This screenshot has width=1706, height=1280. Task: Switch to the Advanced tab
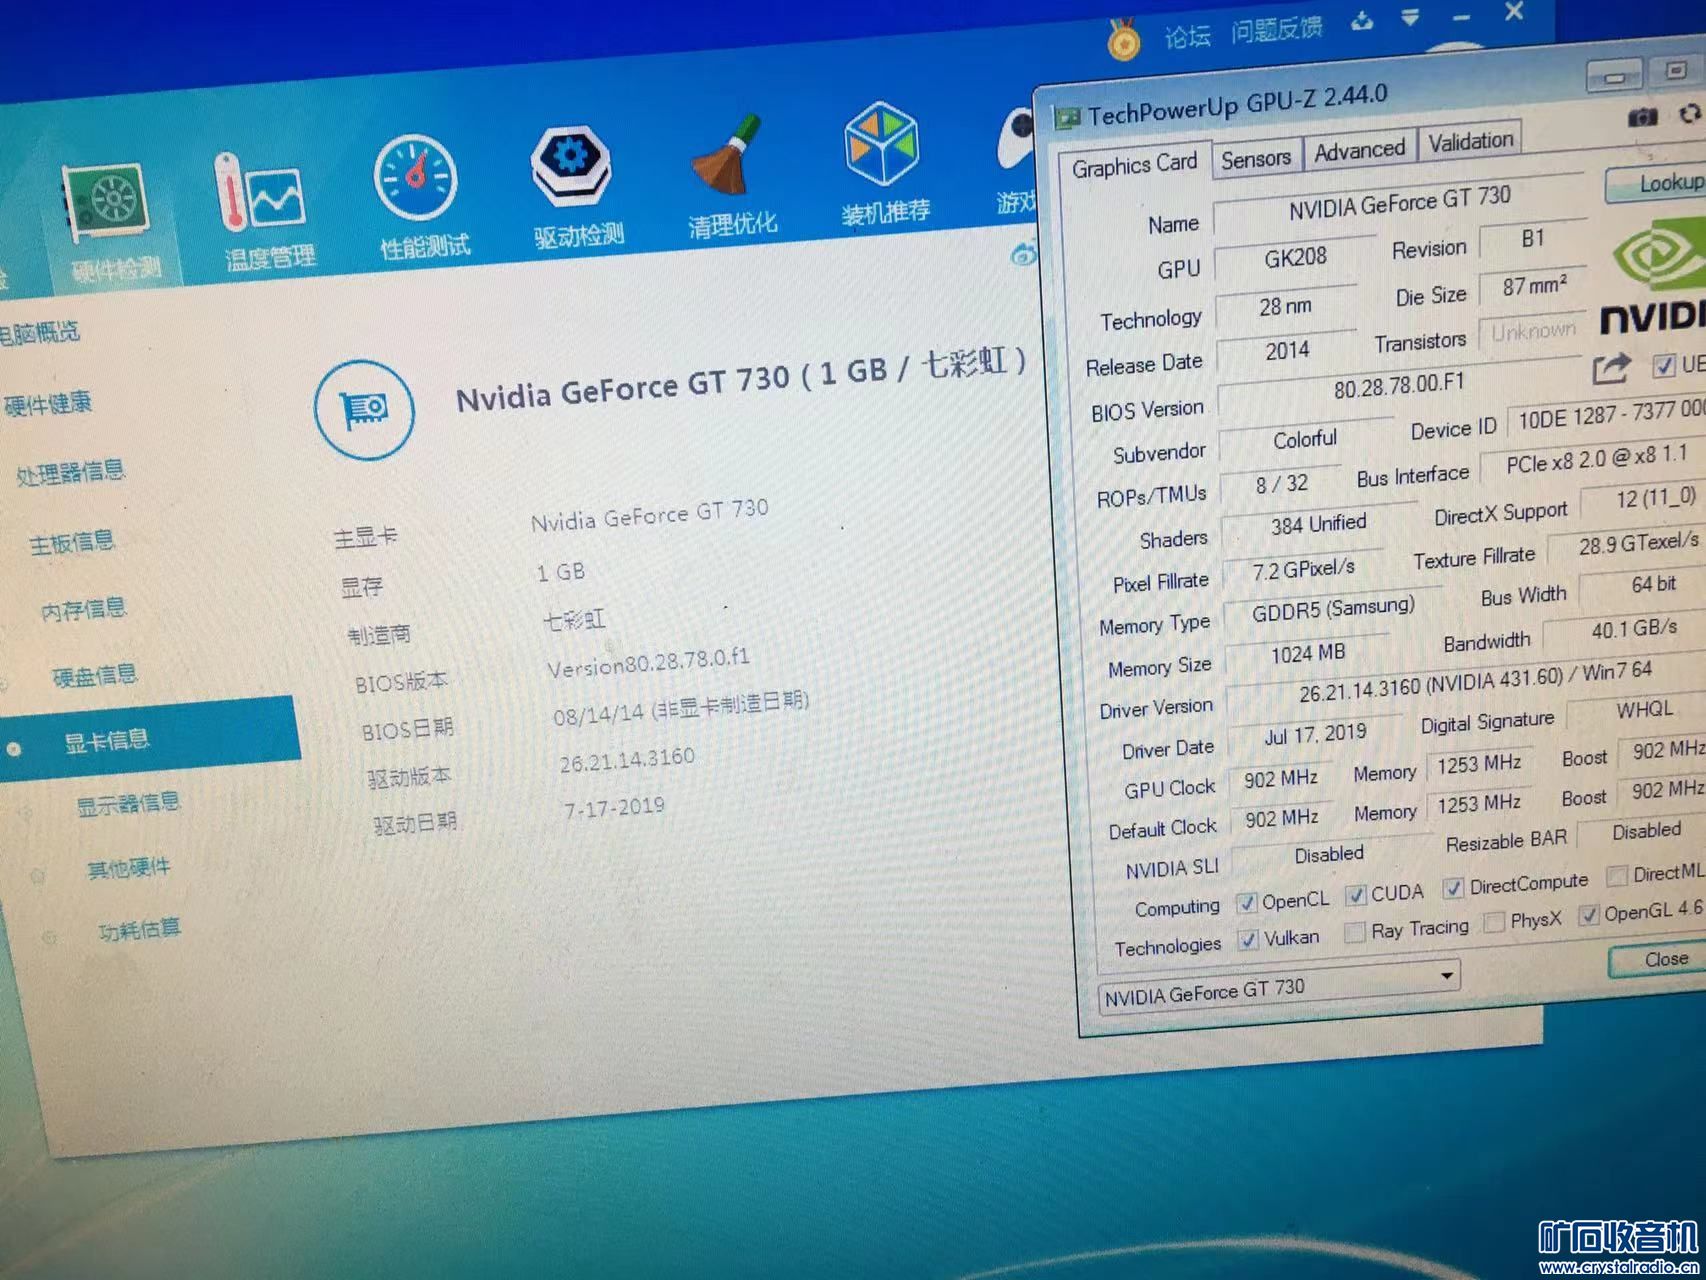(x=1359, y=150)
